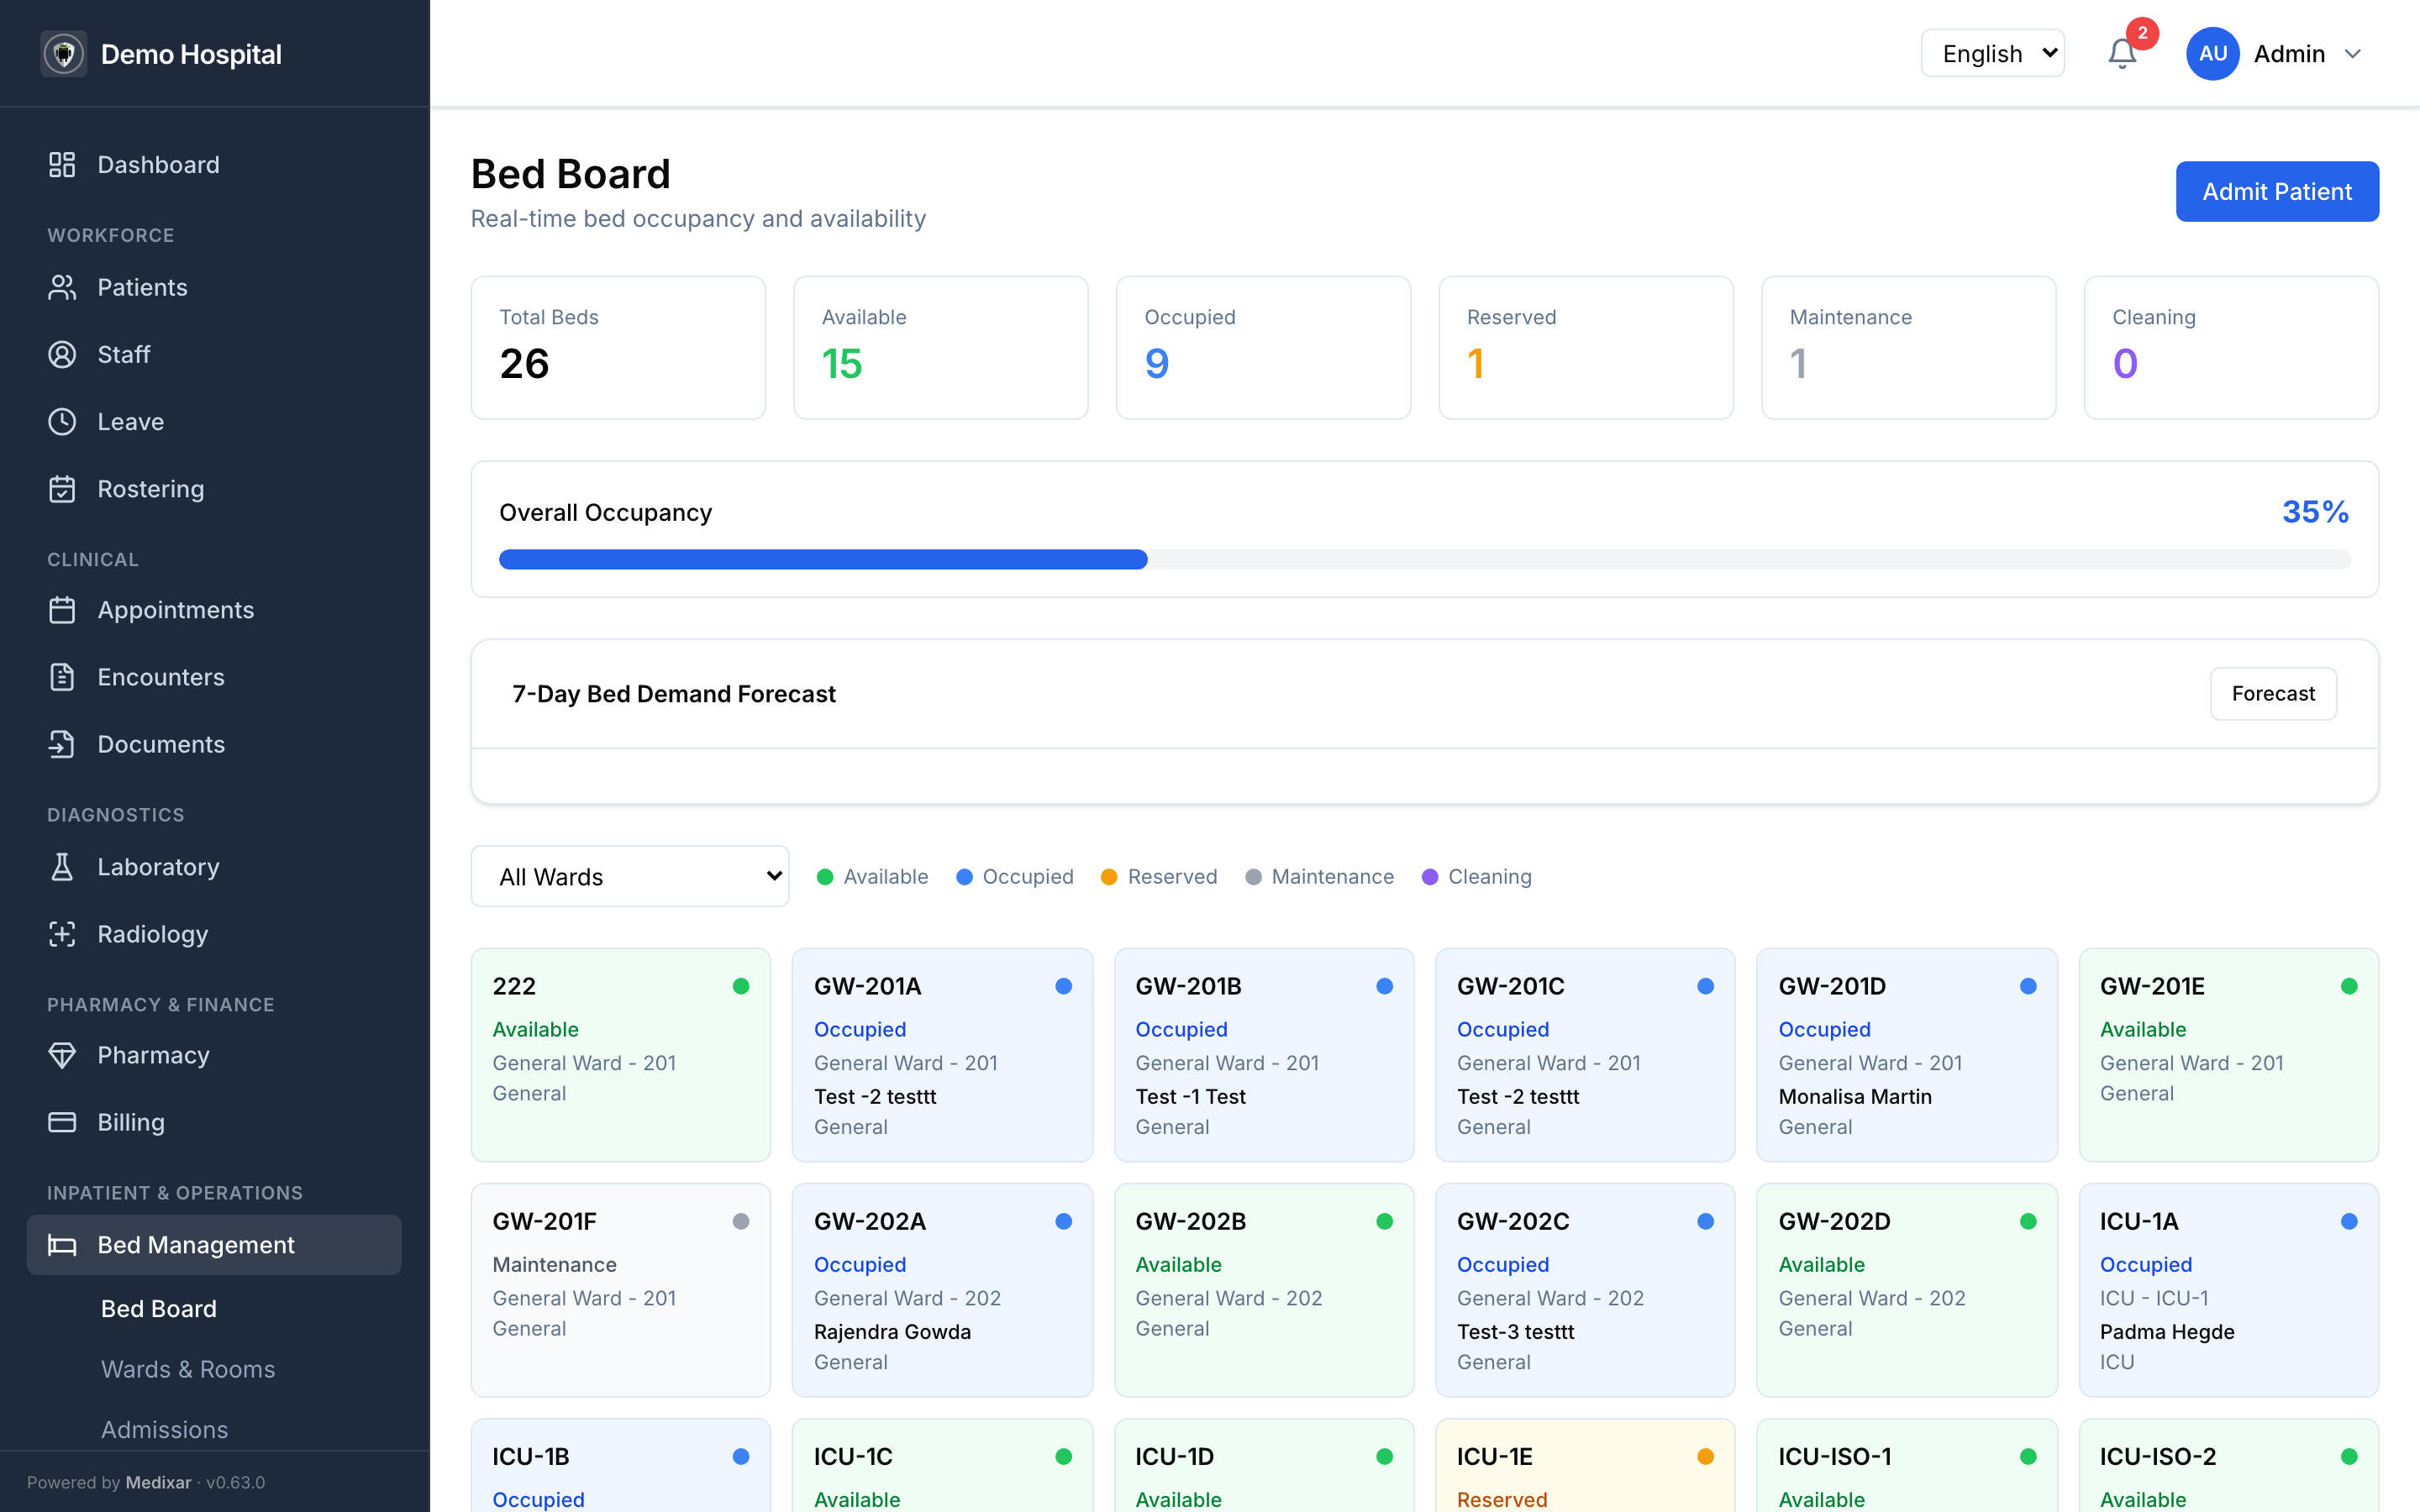
Task: Open Wards & Rooms submenu item
Action: (x=188, y=1369)
